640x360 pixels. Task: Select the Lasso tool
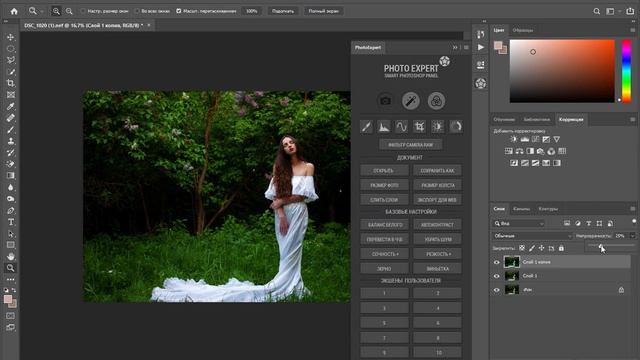pyautogui.click(x=11, y=60)
